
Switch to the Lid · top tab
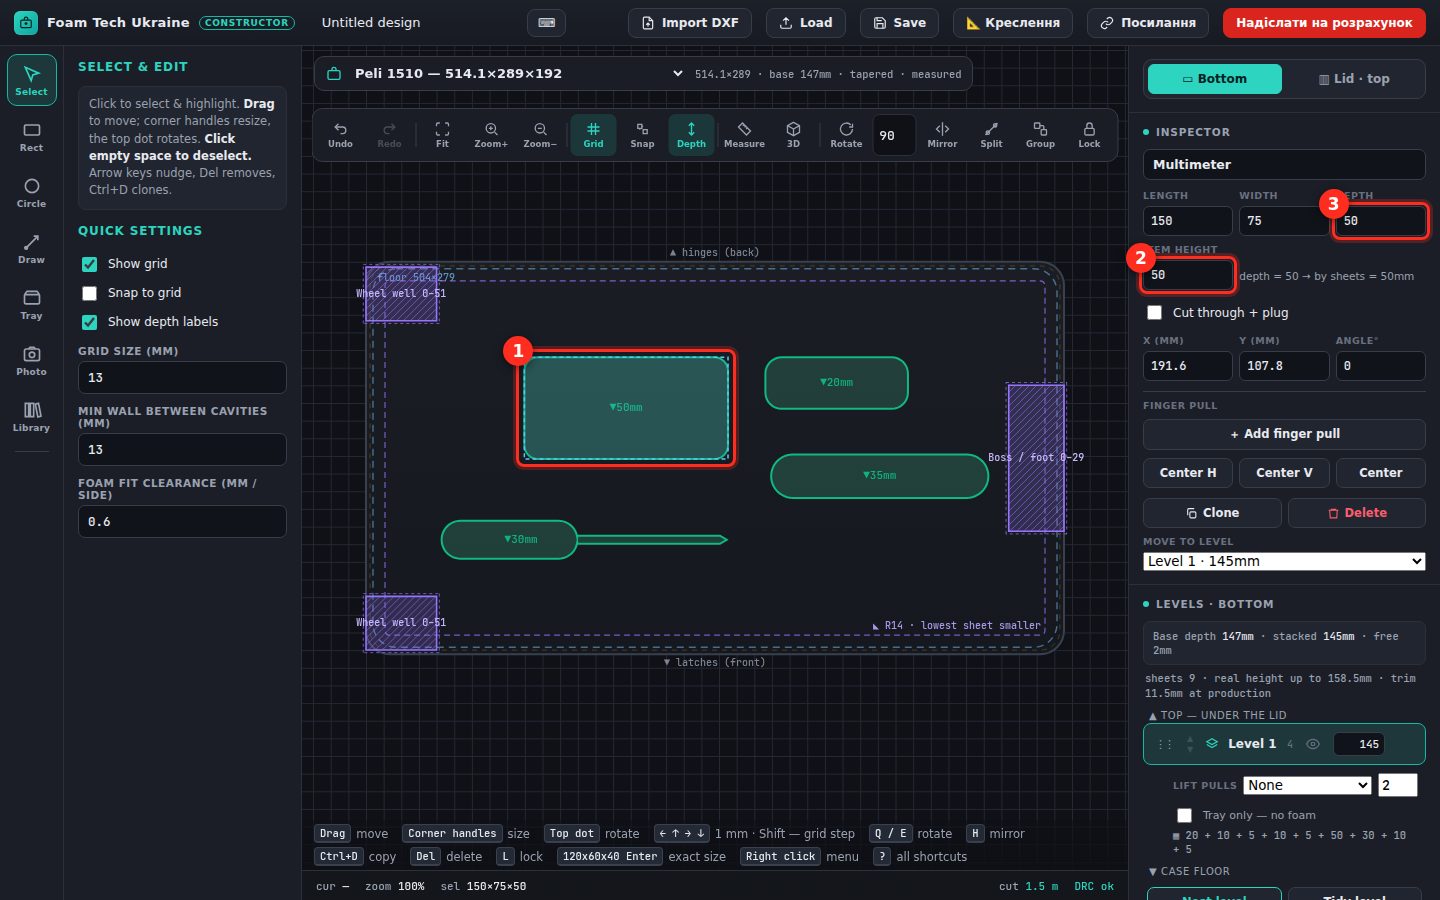(x=1354, y=79)
